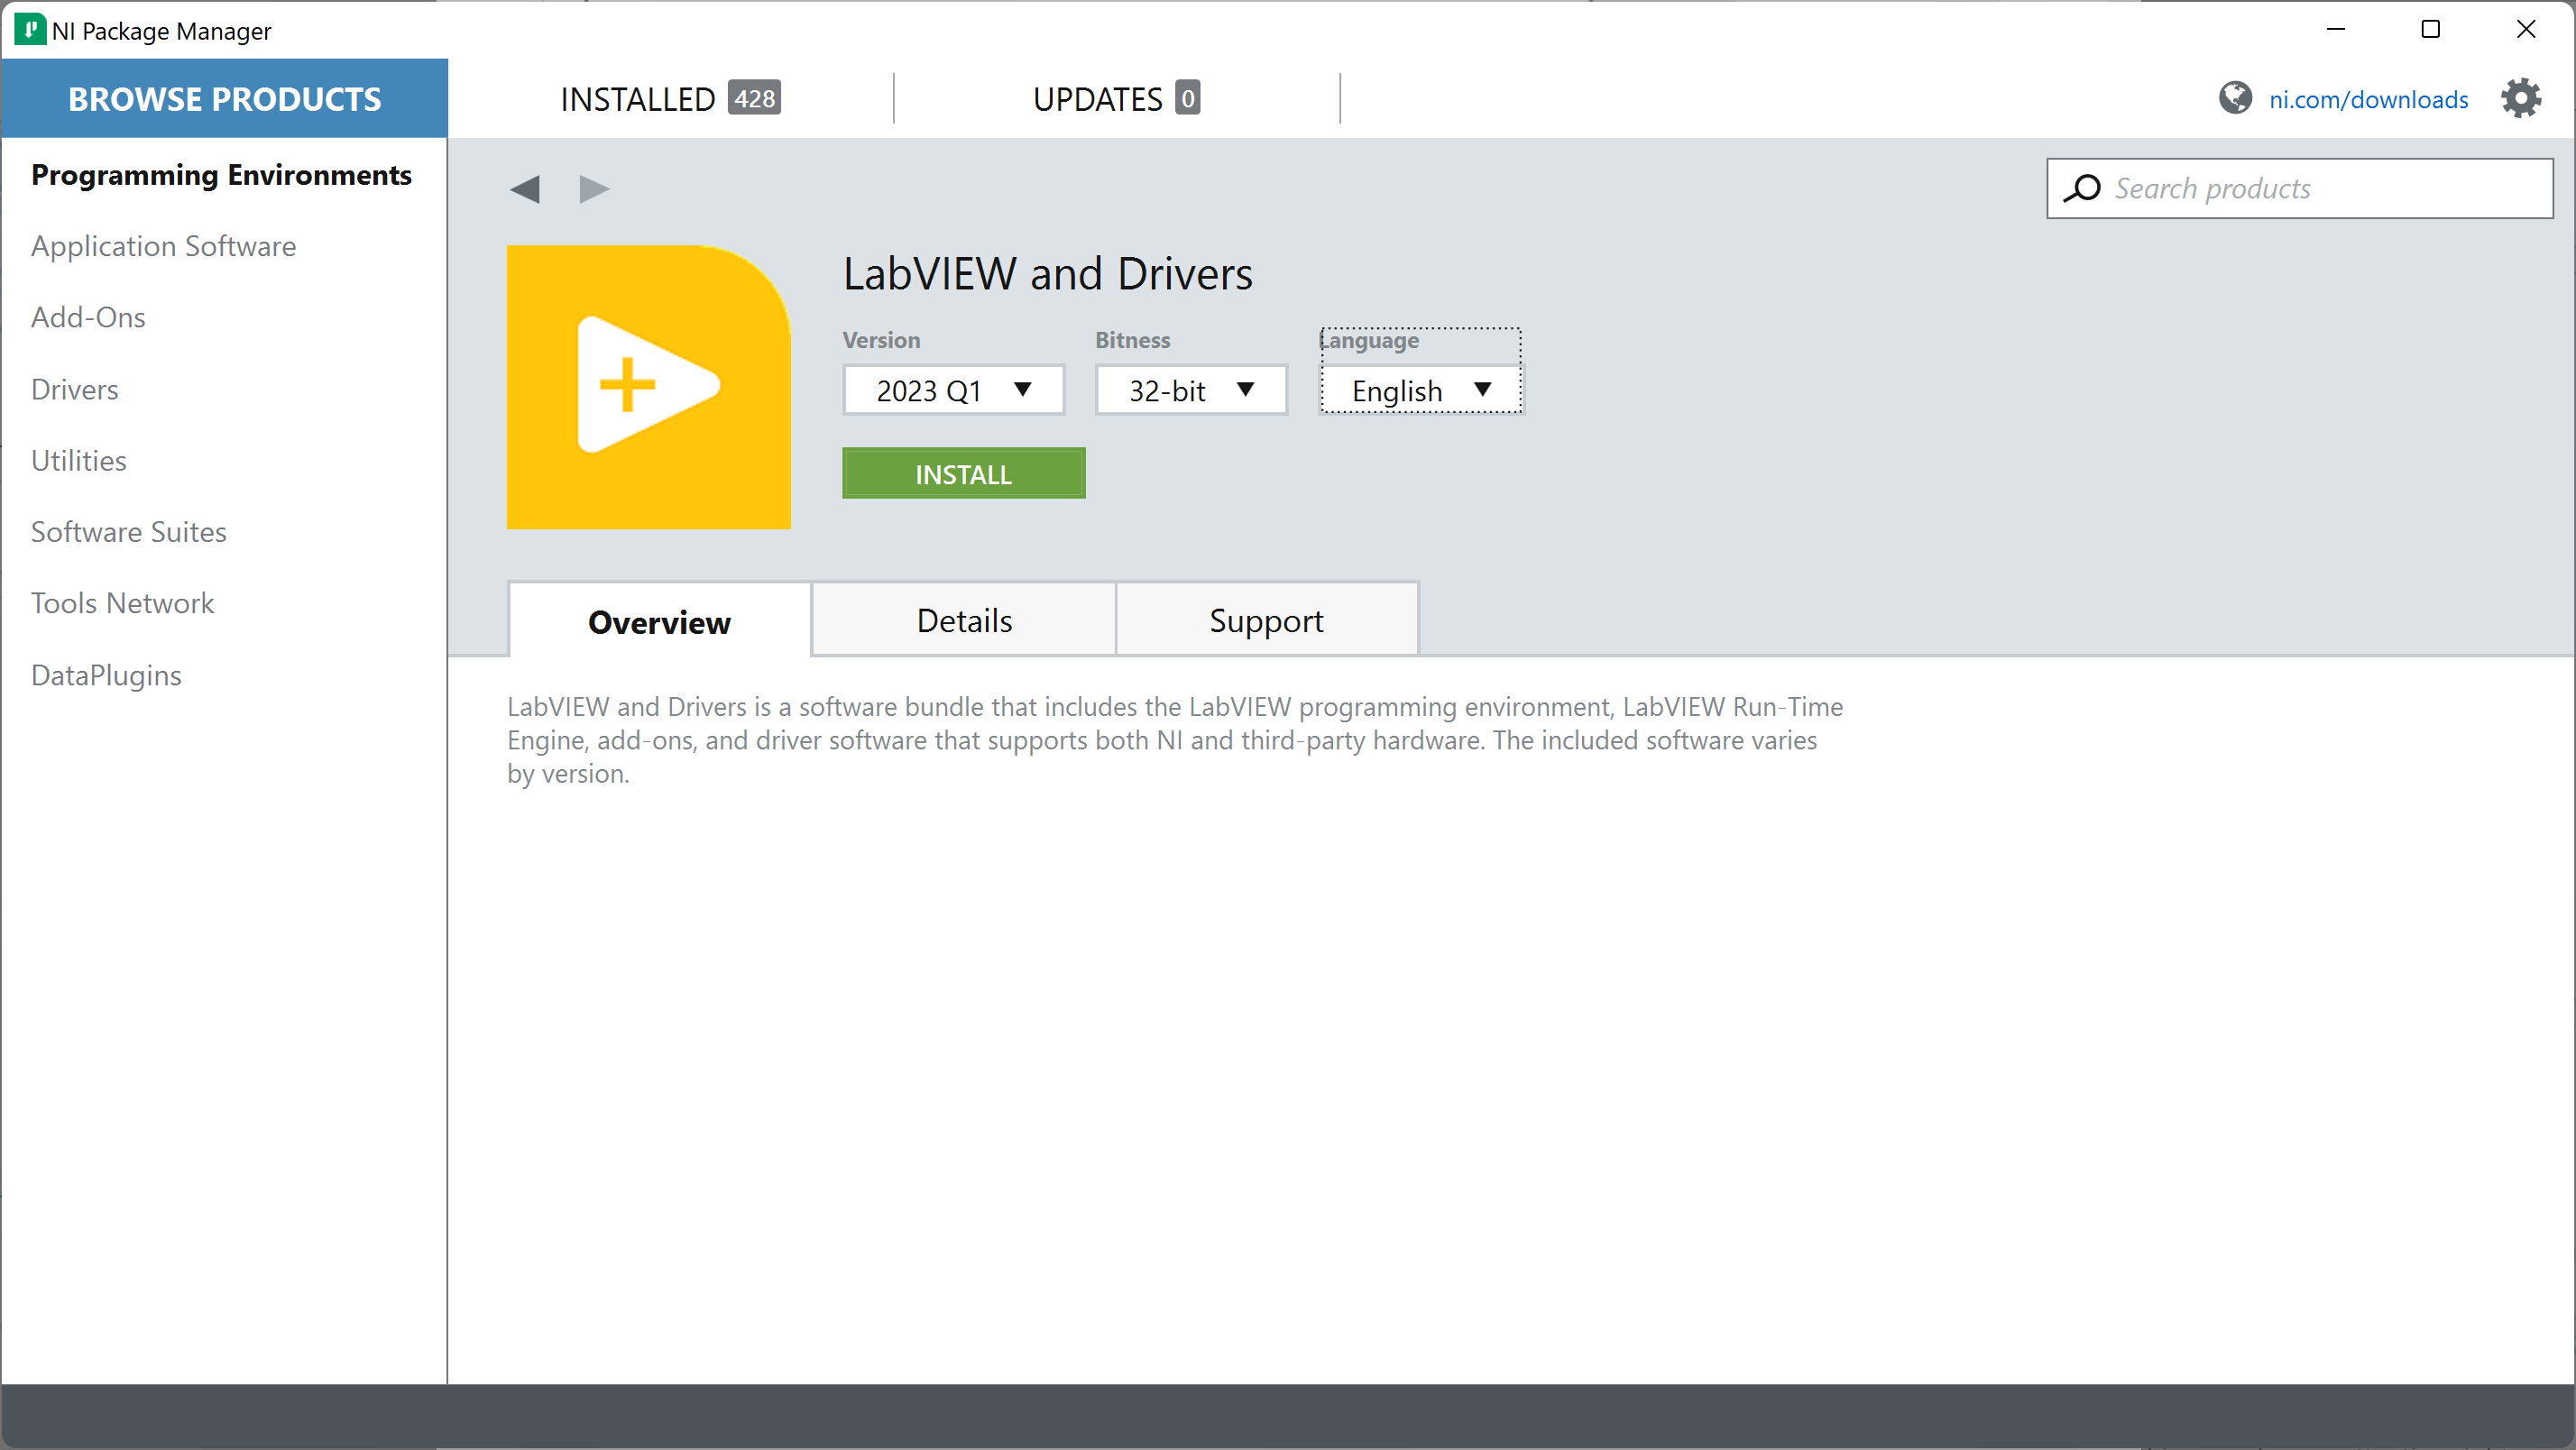
Task: View the UPDATES tab
Action: click(1115, 98)
